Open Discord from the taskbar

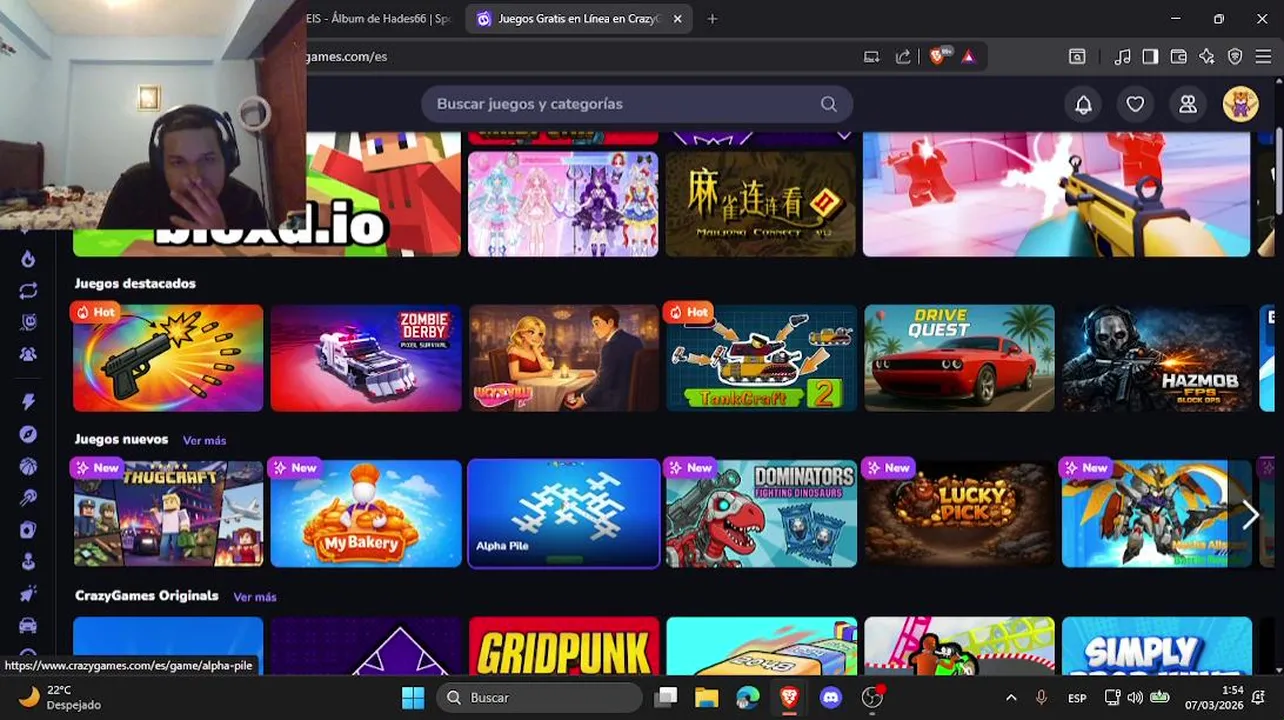[x=831, y=698]
